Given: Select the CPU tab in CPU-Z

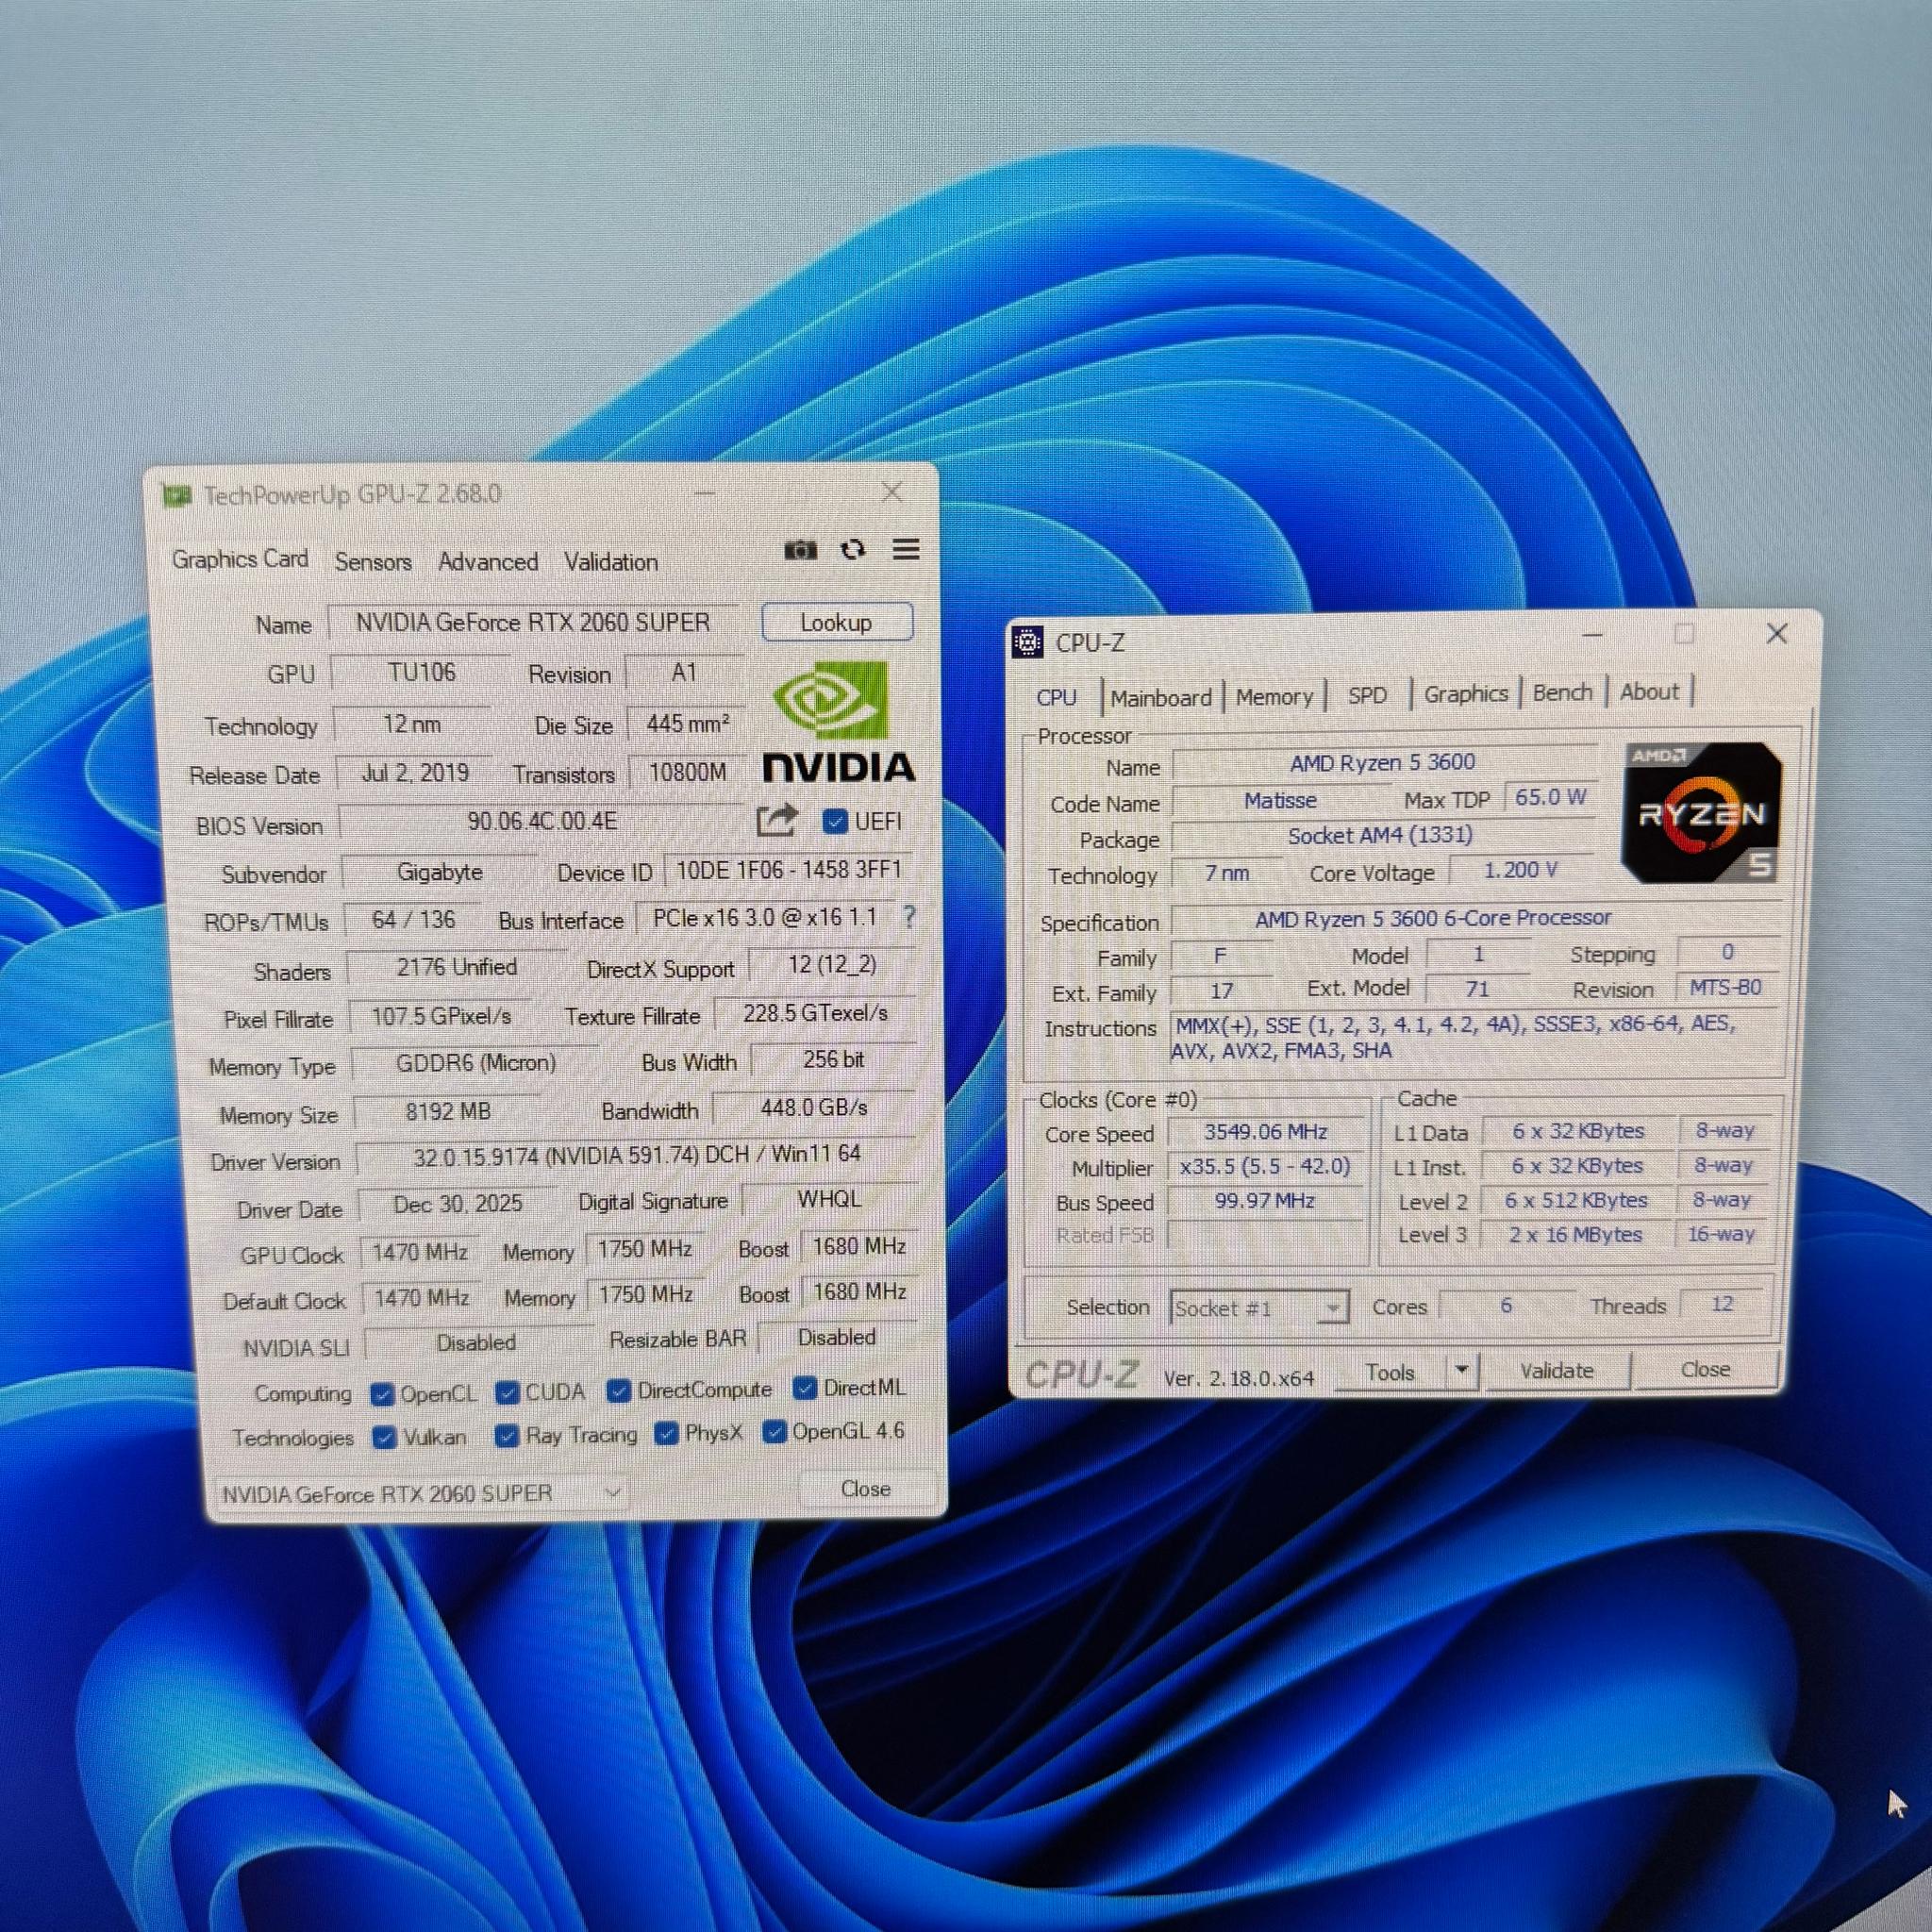Looking at the screenshot, I should pos(1057,698).
